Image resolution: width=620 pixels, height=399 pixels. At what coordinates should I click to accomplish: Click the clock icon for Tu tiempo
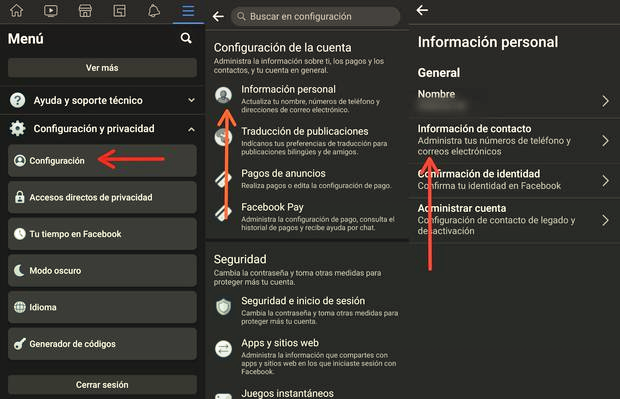pyautogui.click(x=19, y=234)
